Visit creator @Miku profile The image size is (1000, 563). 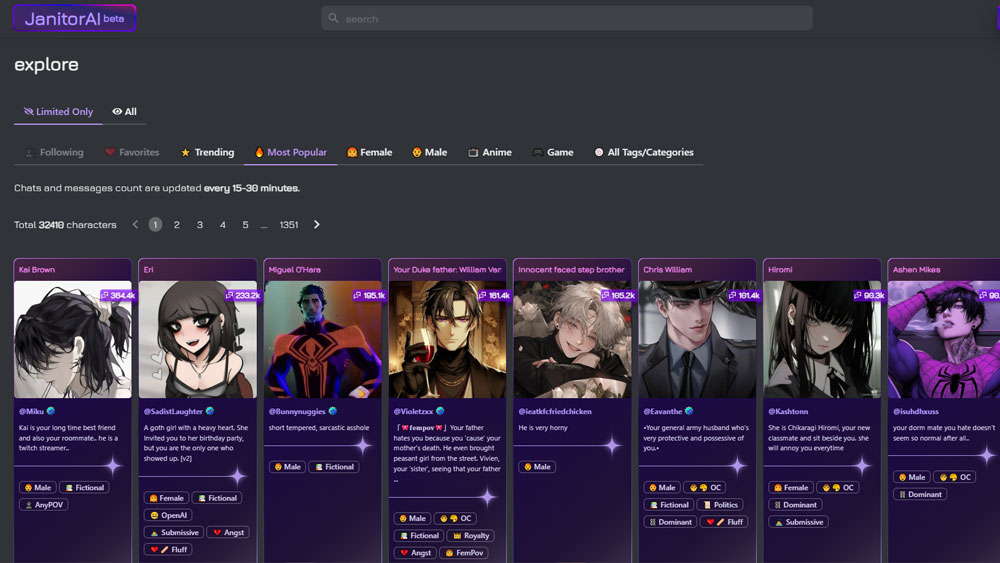(31, 411)
